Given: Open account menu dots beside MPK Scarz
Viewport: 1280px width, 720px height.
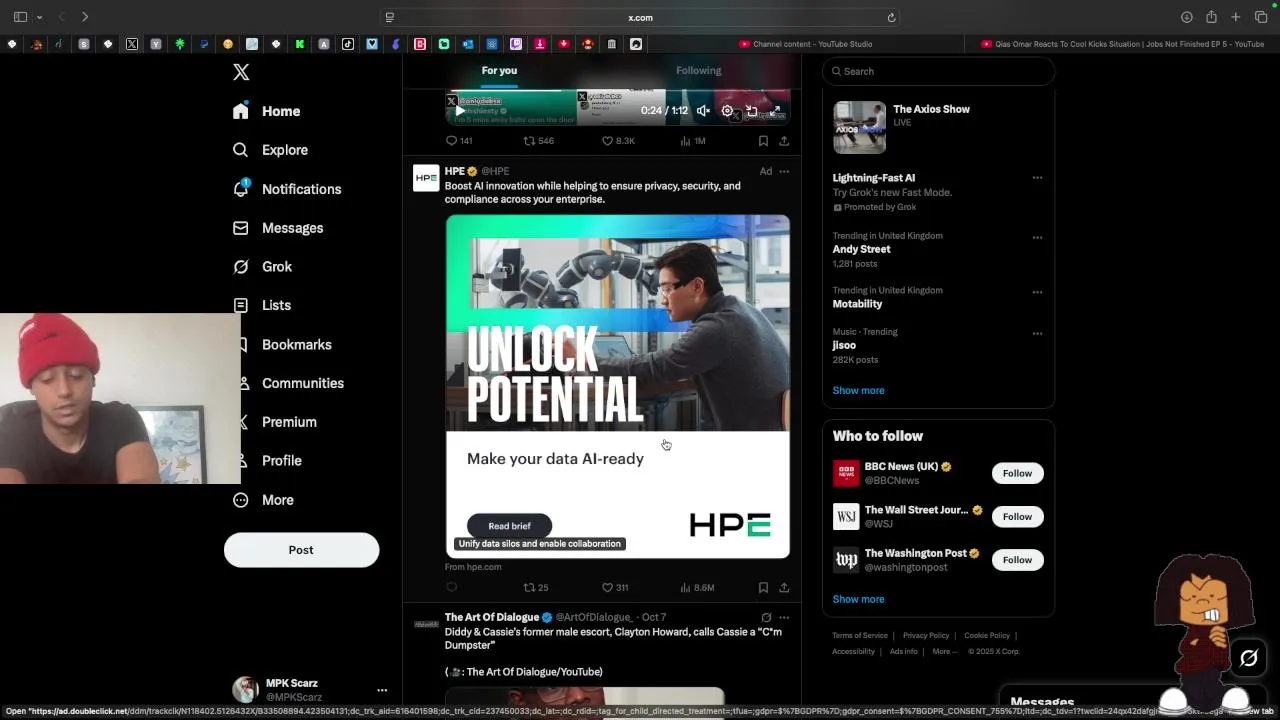Looking at the screenshot, I should [x=382, y=690].
